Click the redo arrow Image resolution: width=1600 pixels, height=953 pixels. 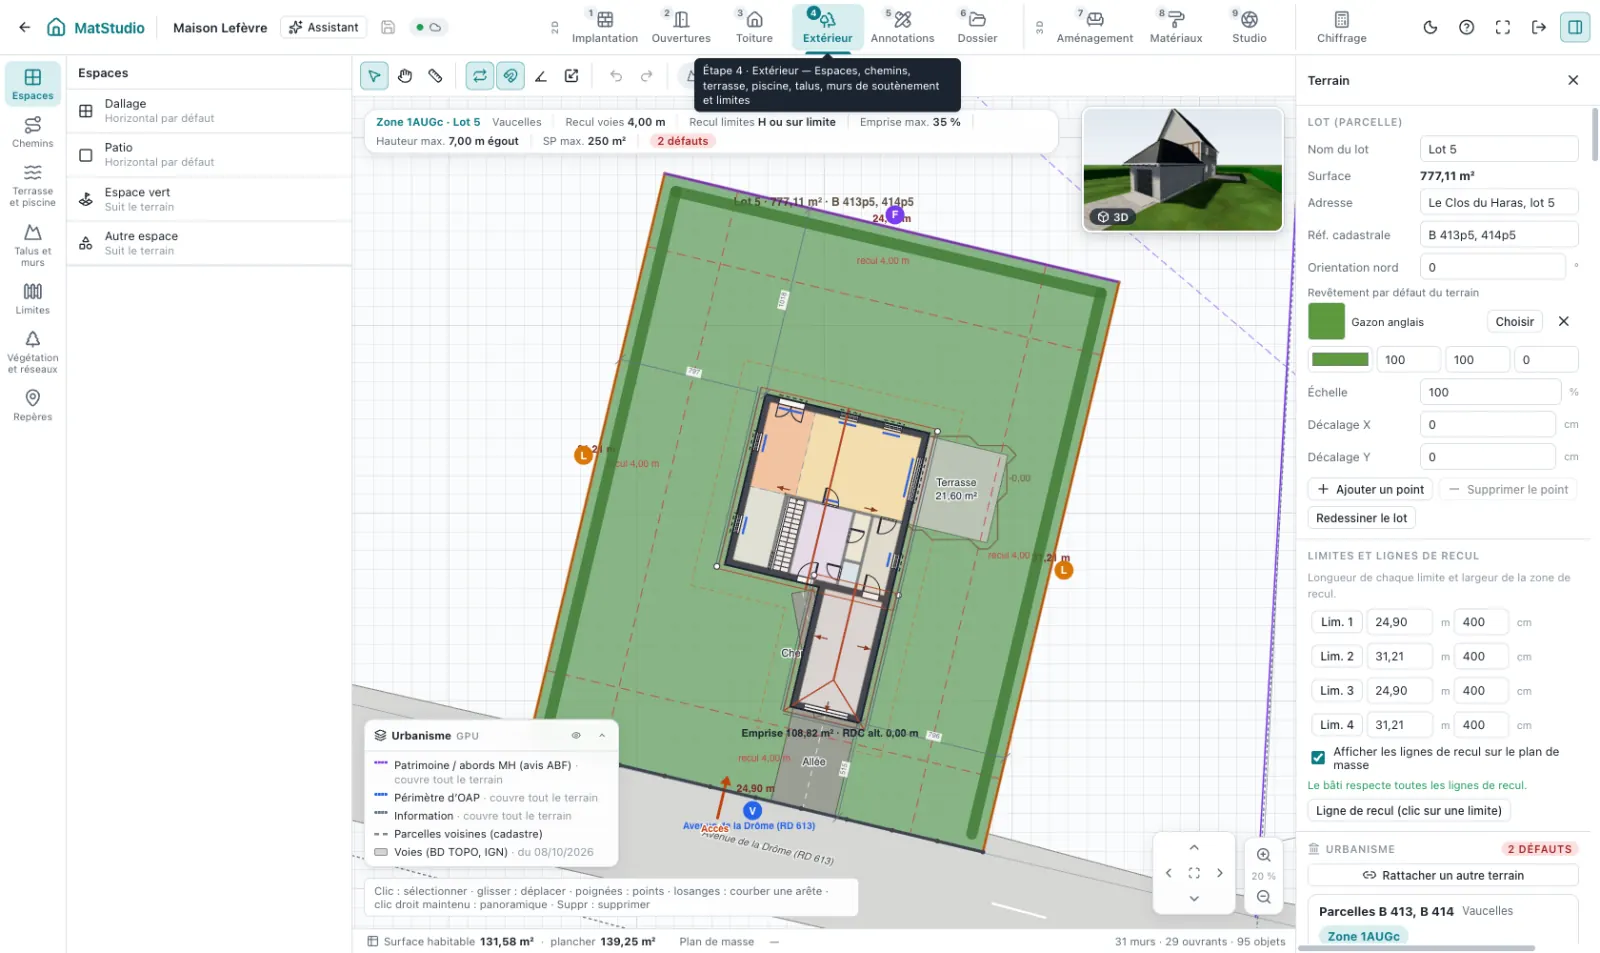point(647,76)
